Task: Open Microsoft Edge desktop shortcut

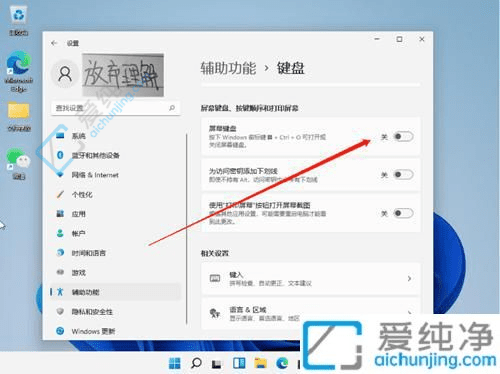Action: pyautogui.click(x=19, y=71)
